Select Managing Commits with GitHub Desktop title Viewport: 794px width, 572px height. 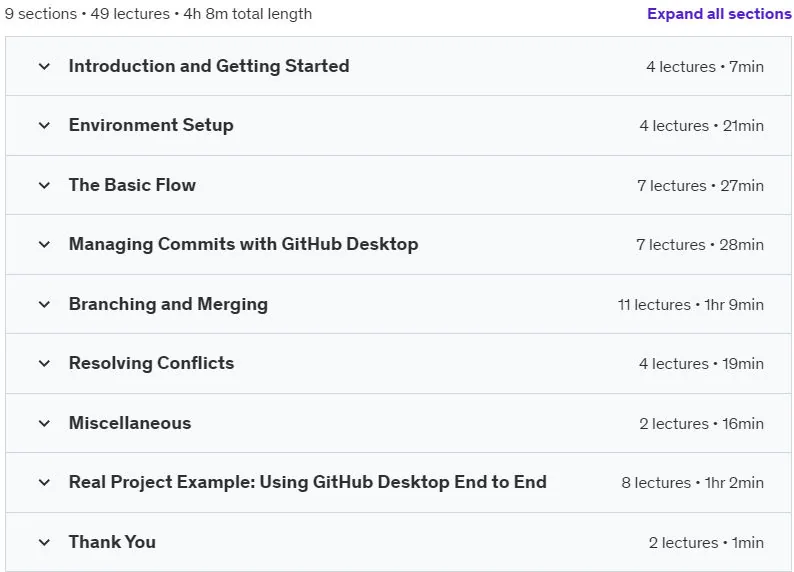244,244
